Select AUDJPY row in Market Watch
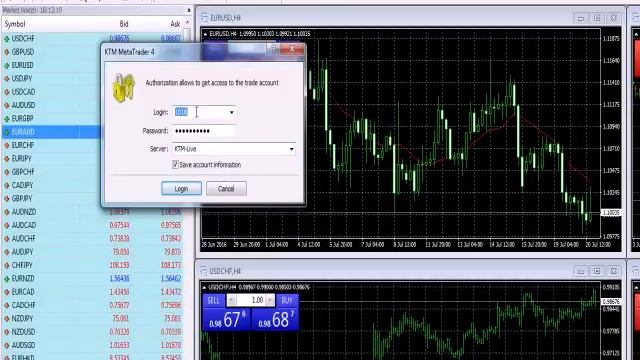The width and height of the screenshot is (640, 360). click(92, 252)
